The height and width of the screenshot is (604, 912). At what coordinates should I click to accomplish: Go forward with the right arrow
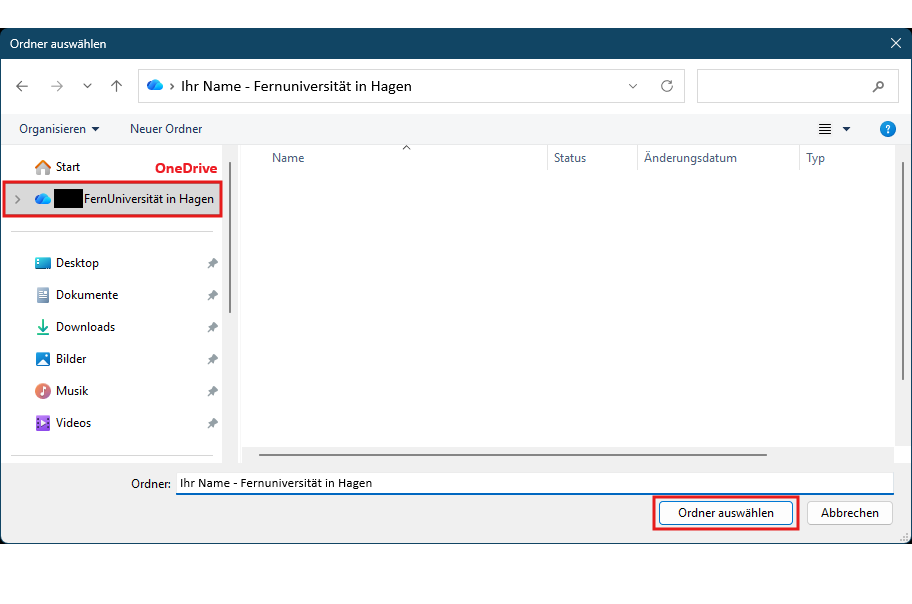click(56, 86)
